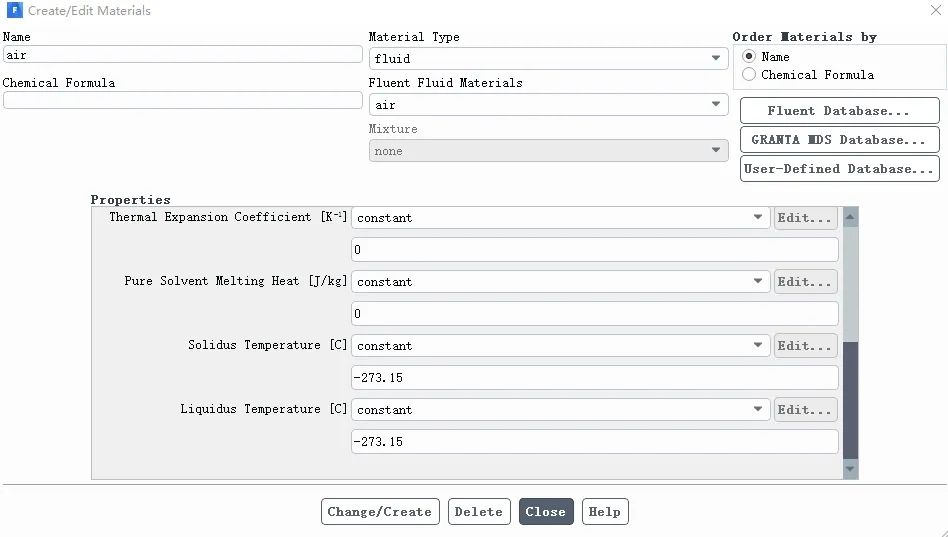Click the material Name input field
This screenshot has width=948, height=537.
click(x=182, y=55)
